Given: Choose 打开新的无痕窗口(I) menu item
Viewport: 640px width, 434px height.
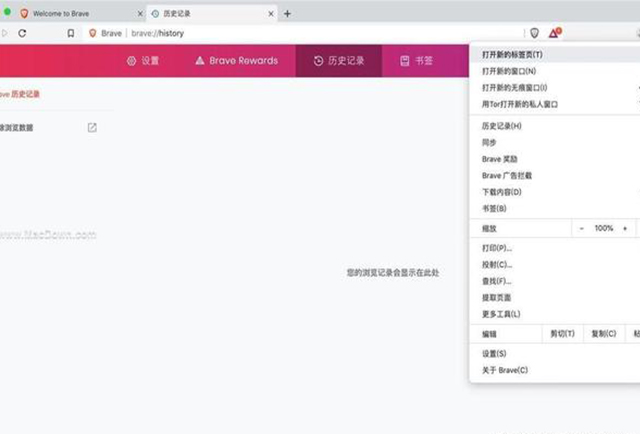Looking at the screenshot, I should tap(555, 87).
